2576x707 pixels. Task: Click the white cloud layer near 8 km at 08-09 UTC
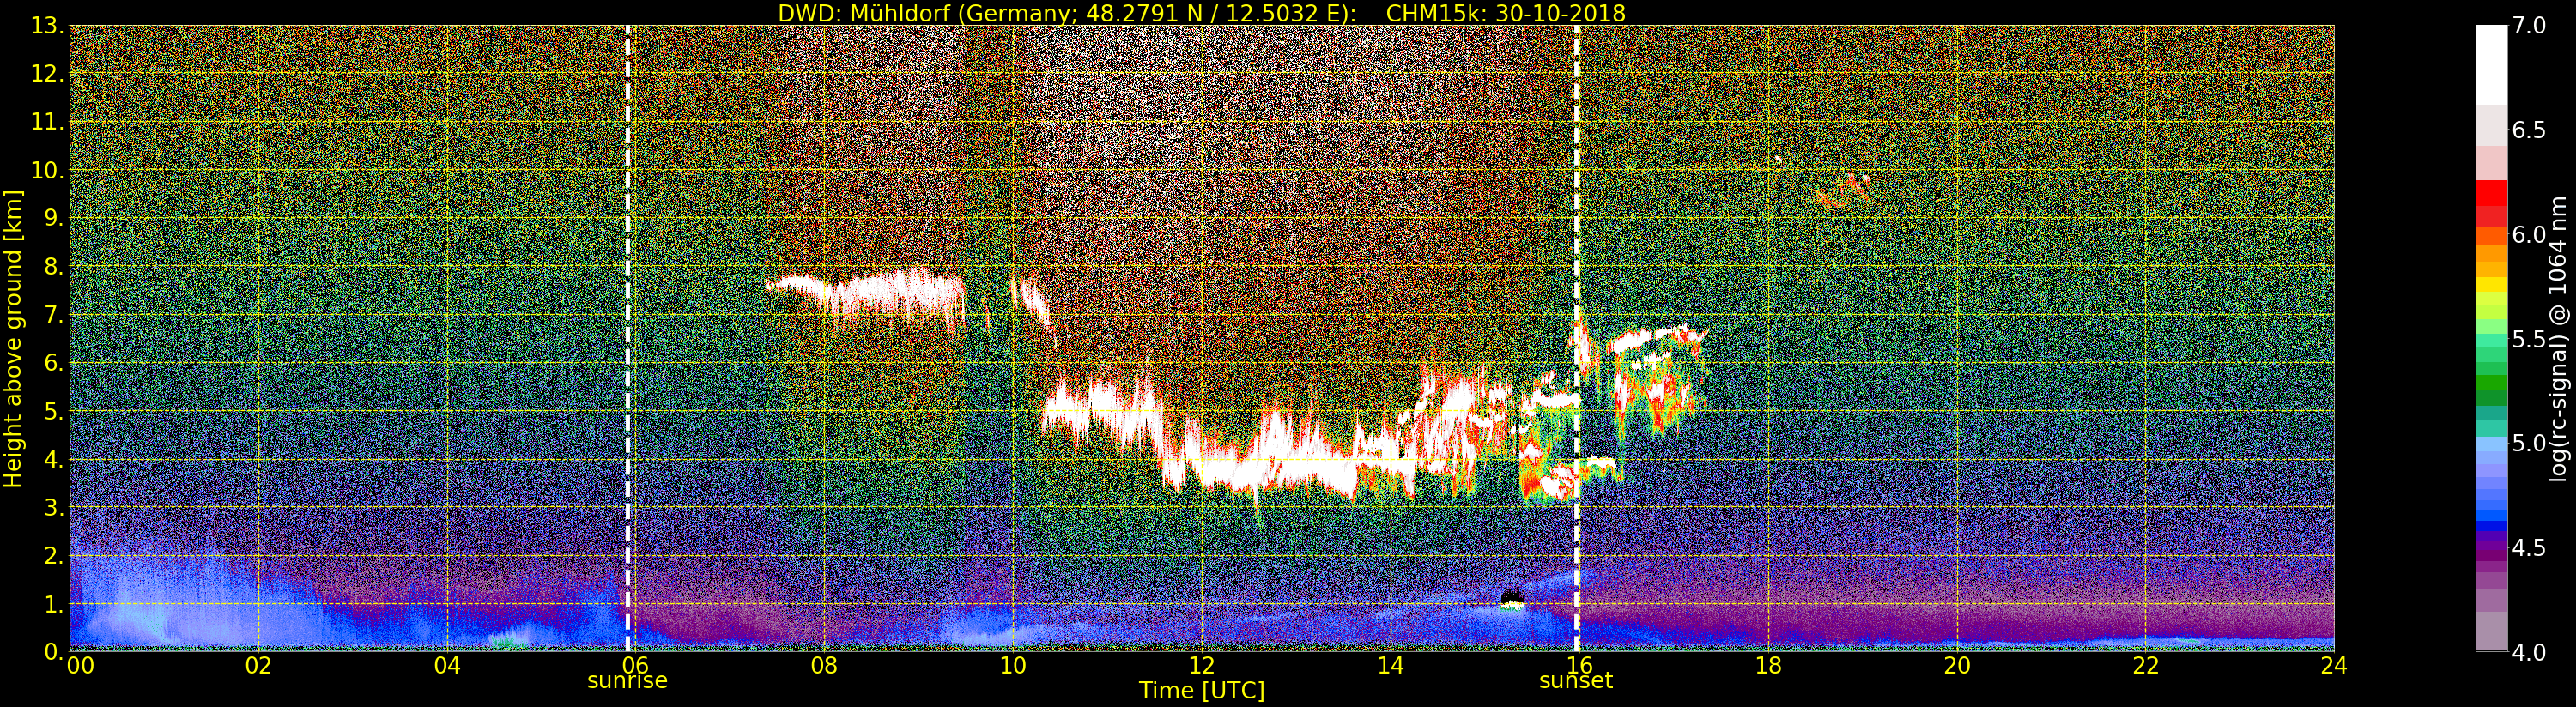pyautogui.click(x=868, y=295)
